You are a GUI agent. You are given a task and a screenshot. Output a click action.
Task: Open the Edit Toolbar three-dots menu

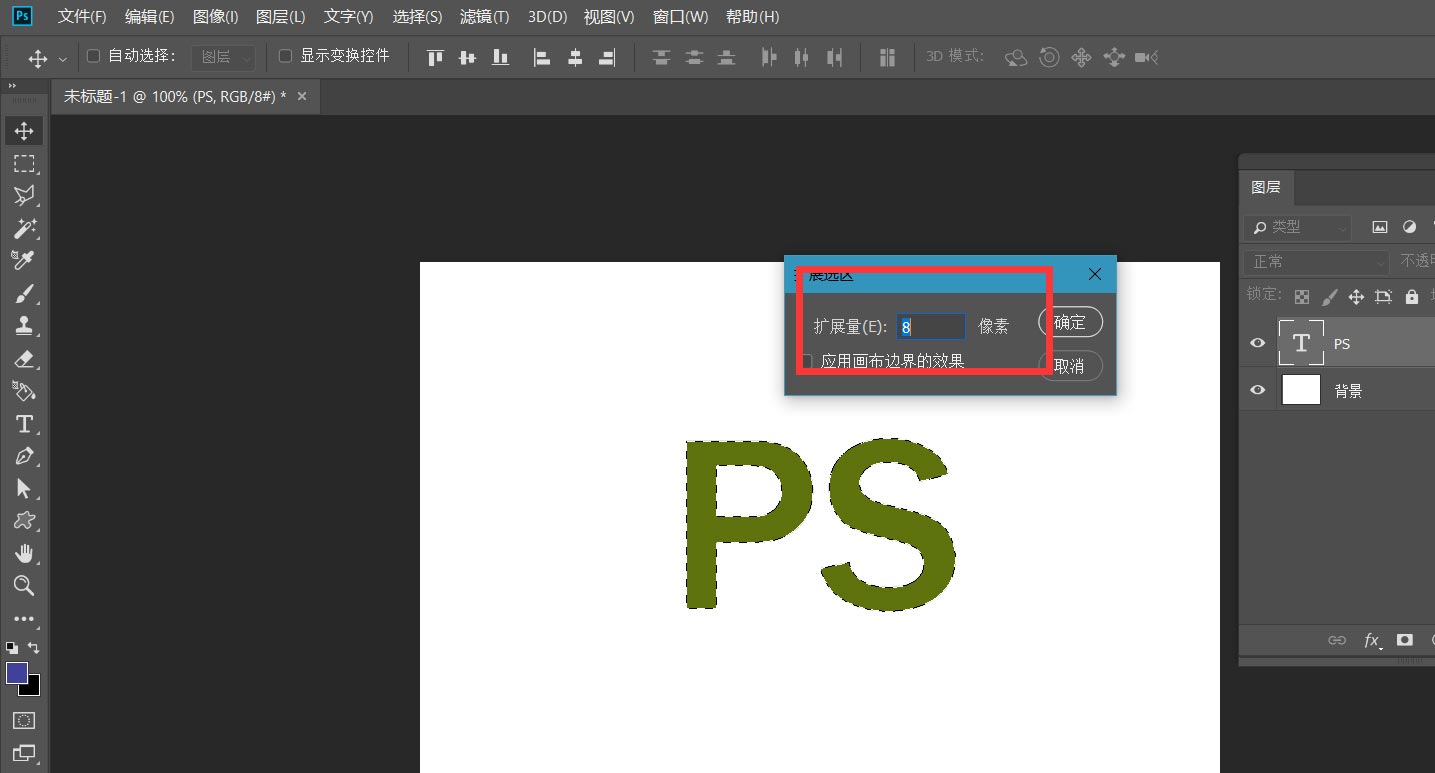click(x=24, y=619)
